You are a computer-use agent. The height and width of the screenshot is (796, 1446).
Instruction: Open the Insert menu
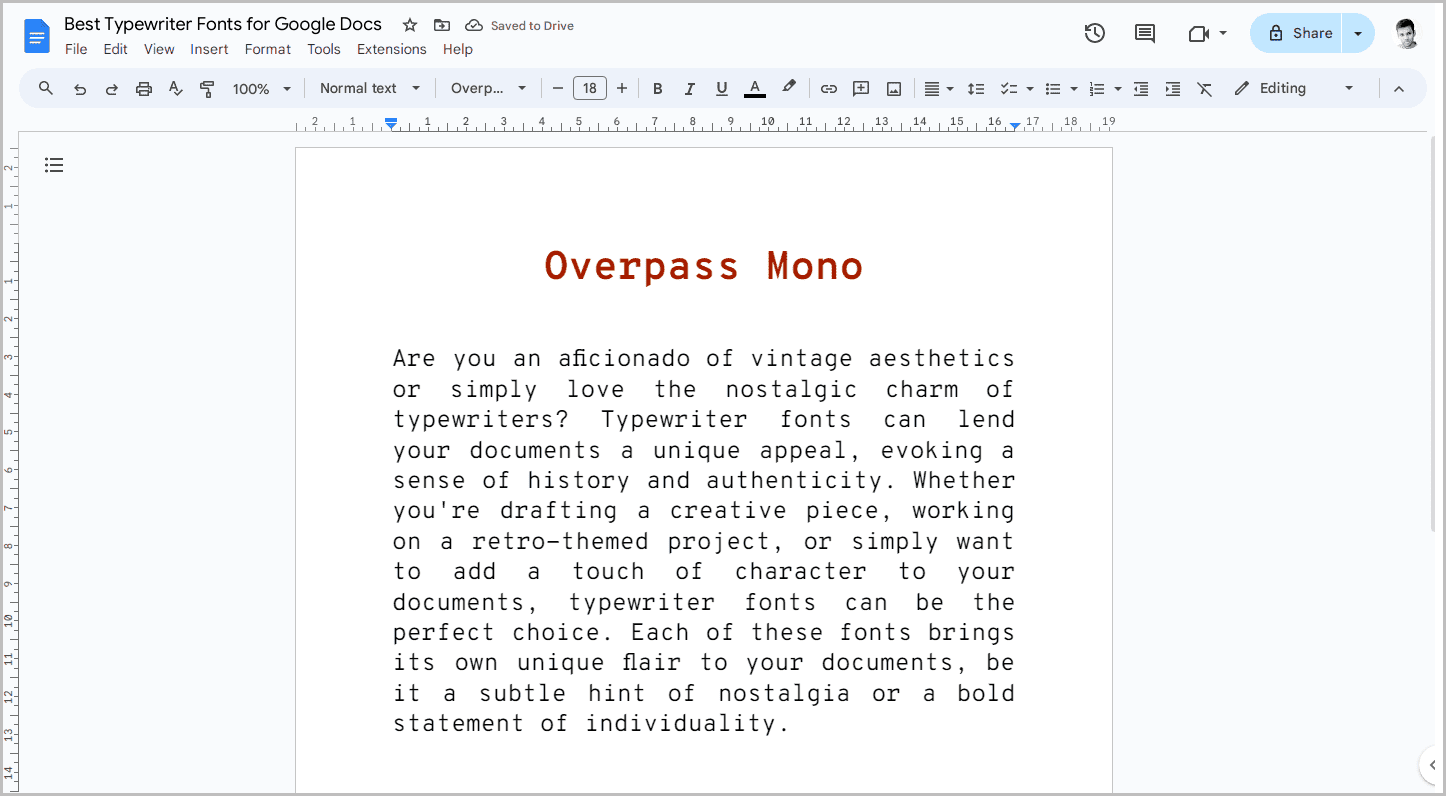(x=209, y=49)
